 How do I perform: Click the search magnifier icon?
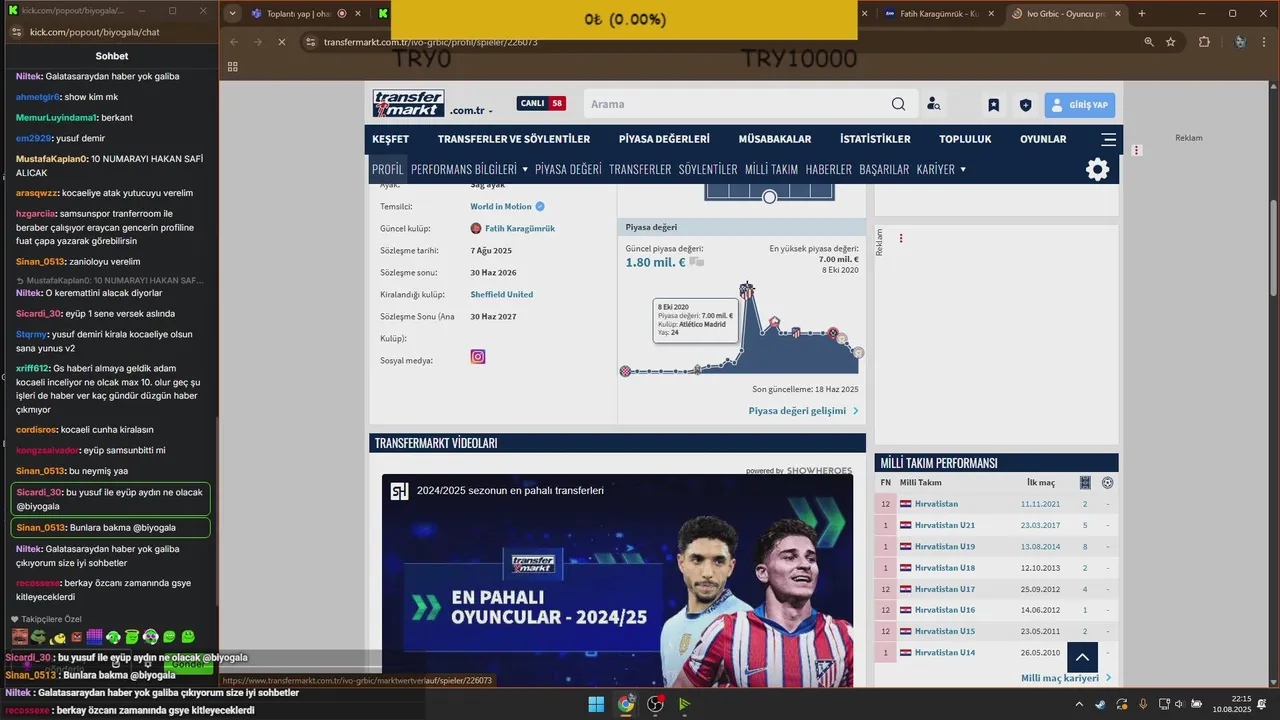tap(898, 104)
